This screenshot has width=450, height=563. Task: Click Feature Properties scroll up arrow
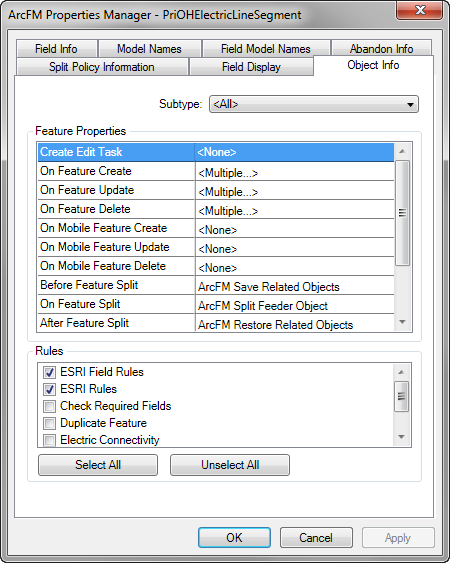[402, 151]
